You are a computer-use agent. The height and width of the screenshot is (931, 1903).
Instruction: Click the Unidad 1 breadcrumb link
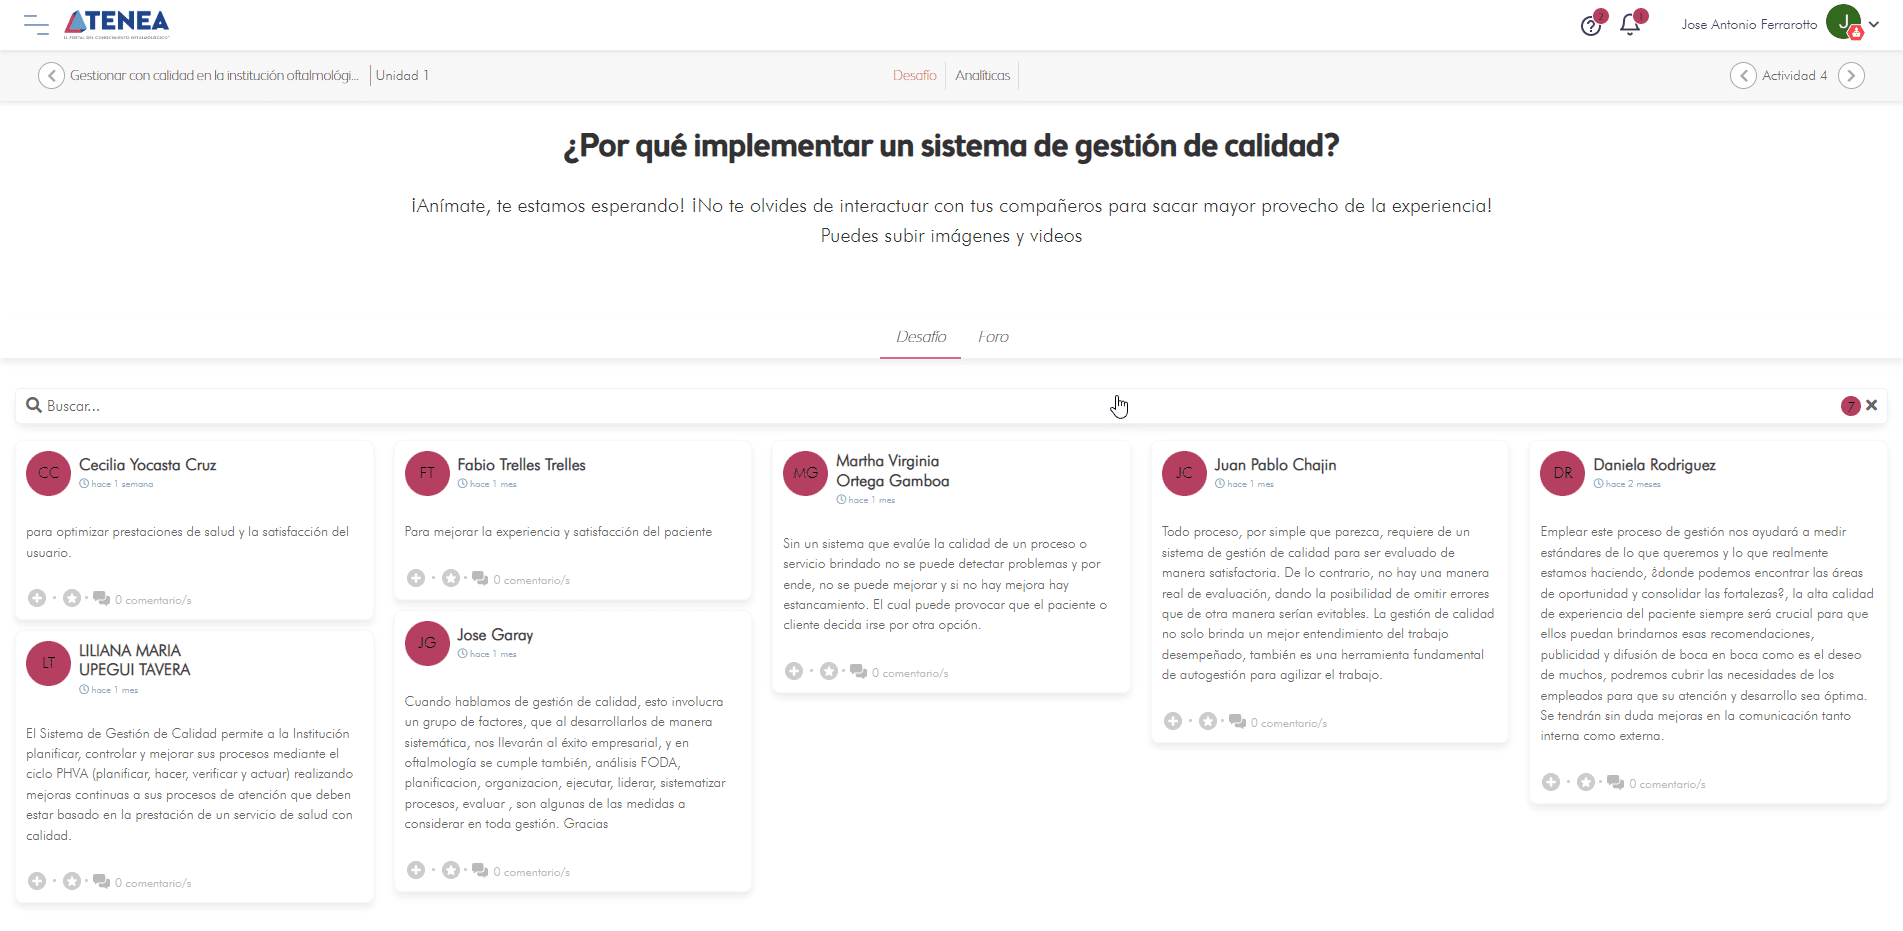pos(402,76)
